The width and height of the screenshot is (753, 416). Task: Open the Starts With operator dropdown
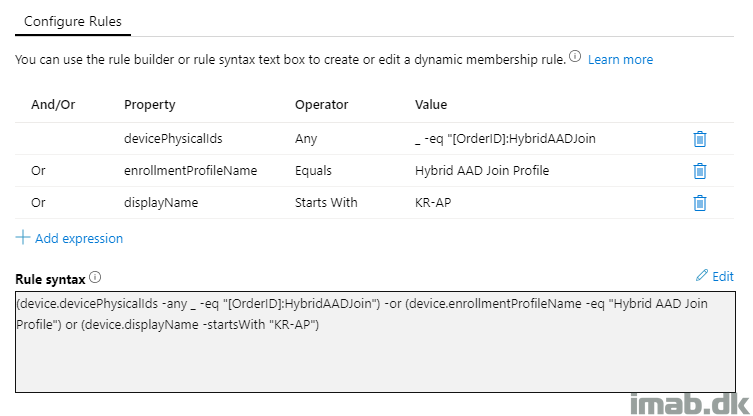[326, 203]
